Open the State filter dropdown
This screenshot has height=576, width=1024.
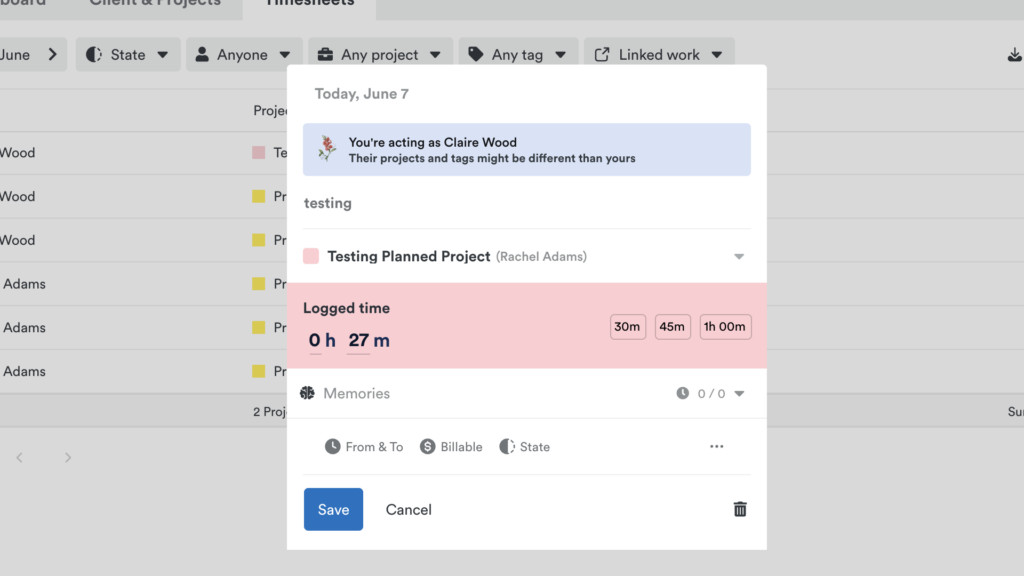coord(128,55)
